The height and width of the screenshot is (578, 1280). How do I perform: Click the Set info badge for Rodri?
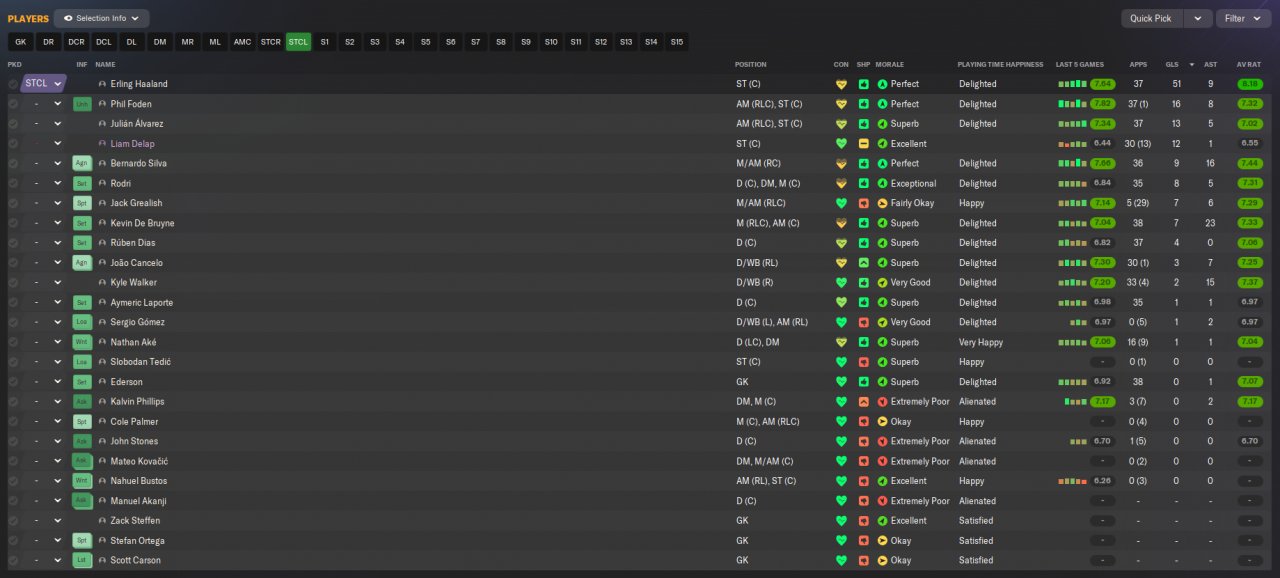82,183
